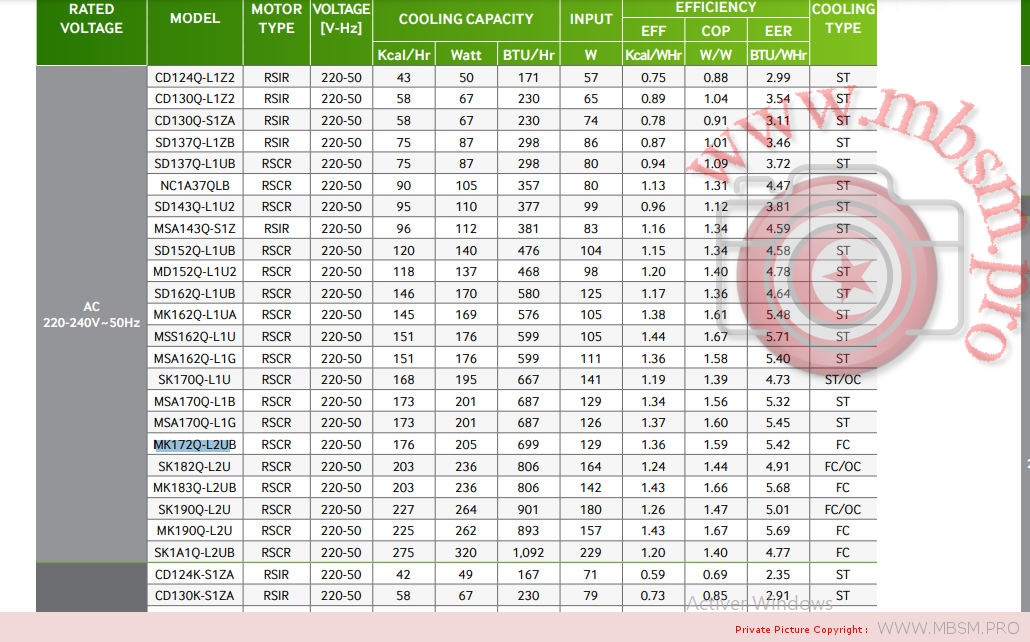
Task: Click the COOLING CAPACITY header
Action: 465,19
